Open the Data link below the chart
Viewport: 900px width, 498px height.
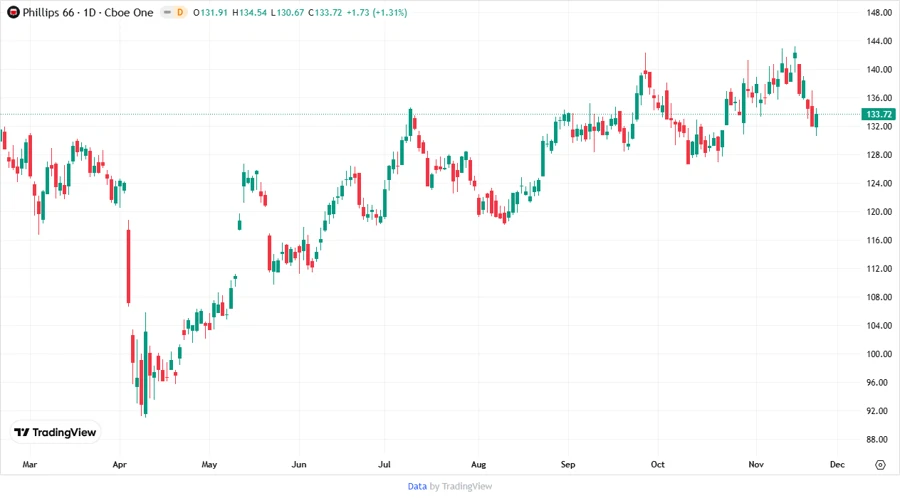(417, 487)
